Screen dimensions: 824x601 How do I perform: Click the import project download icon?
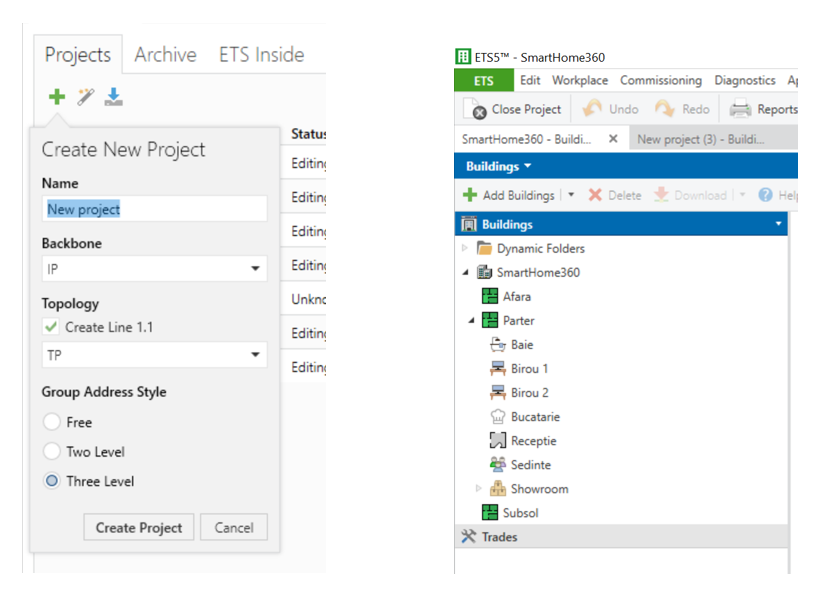click(x=113, y=96)
